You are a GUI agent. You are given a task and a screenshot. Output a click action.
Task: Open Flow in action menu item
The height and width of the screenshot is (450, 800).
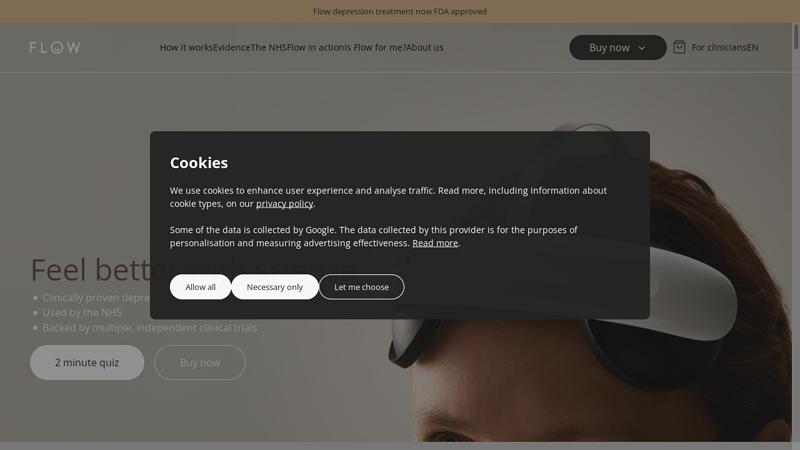[315, 47]
